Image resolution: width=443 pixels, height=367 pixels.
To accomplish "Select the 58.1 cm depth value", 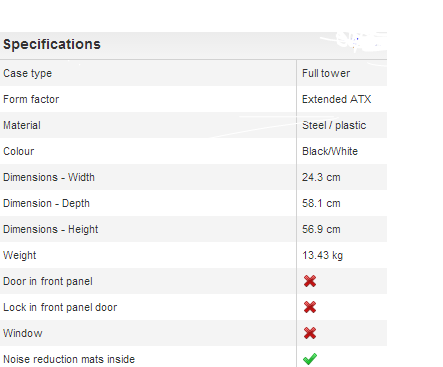I will [321, 203].
